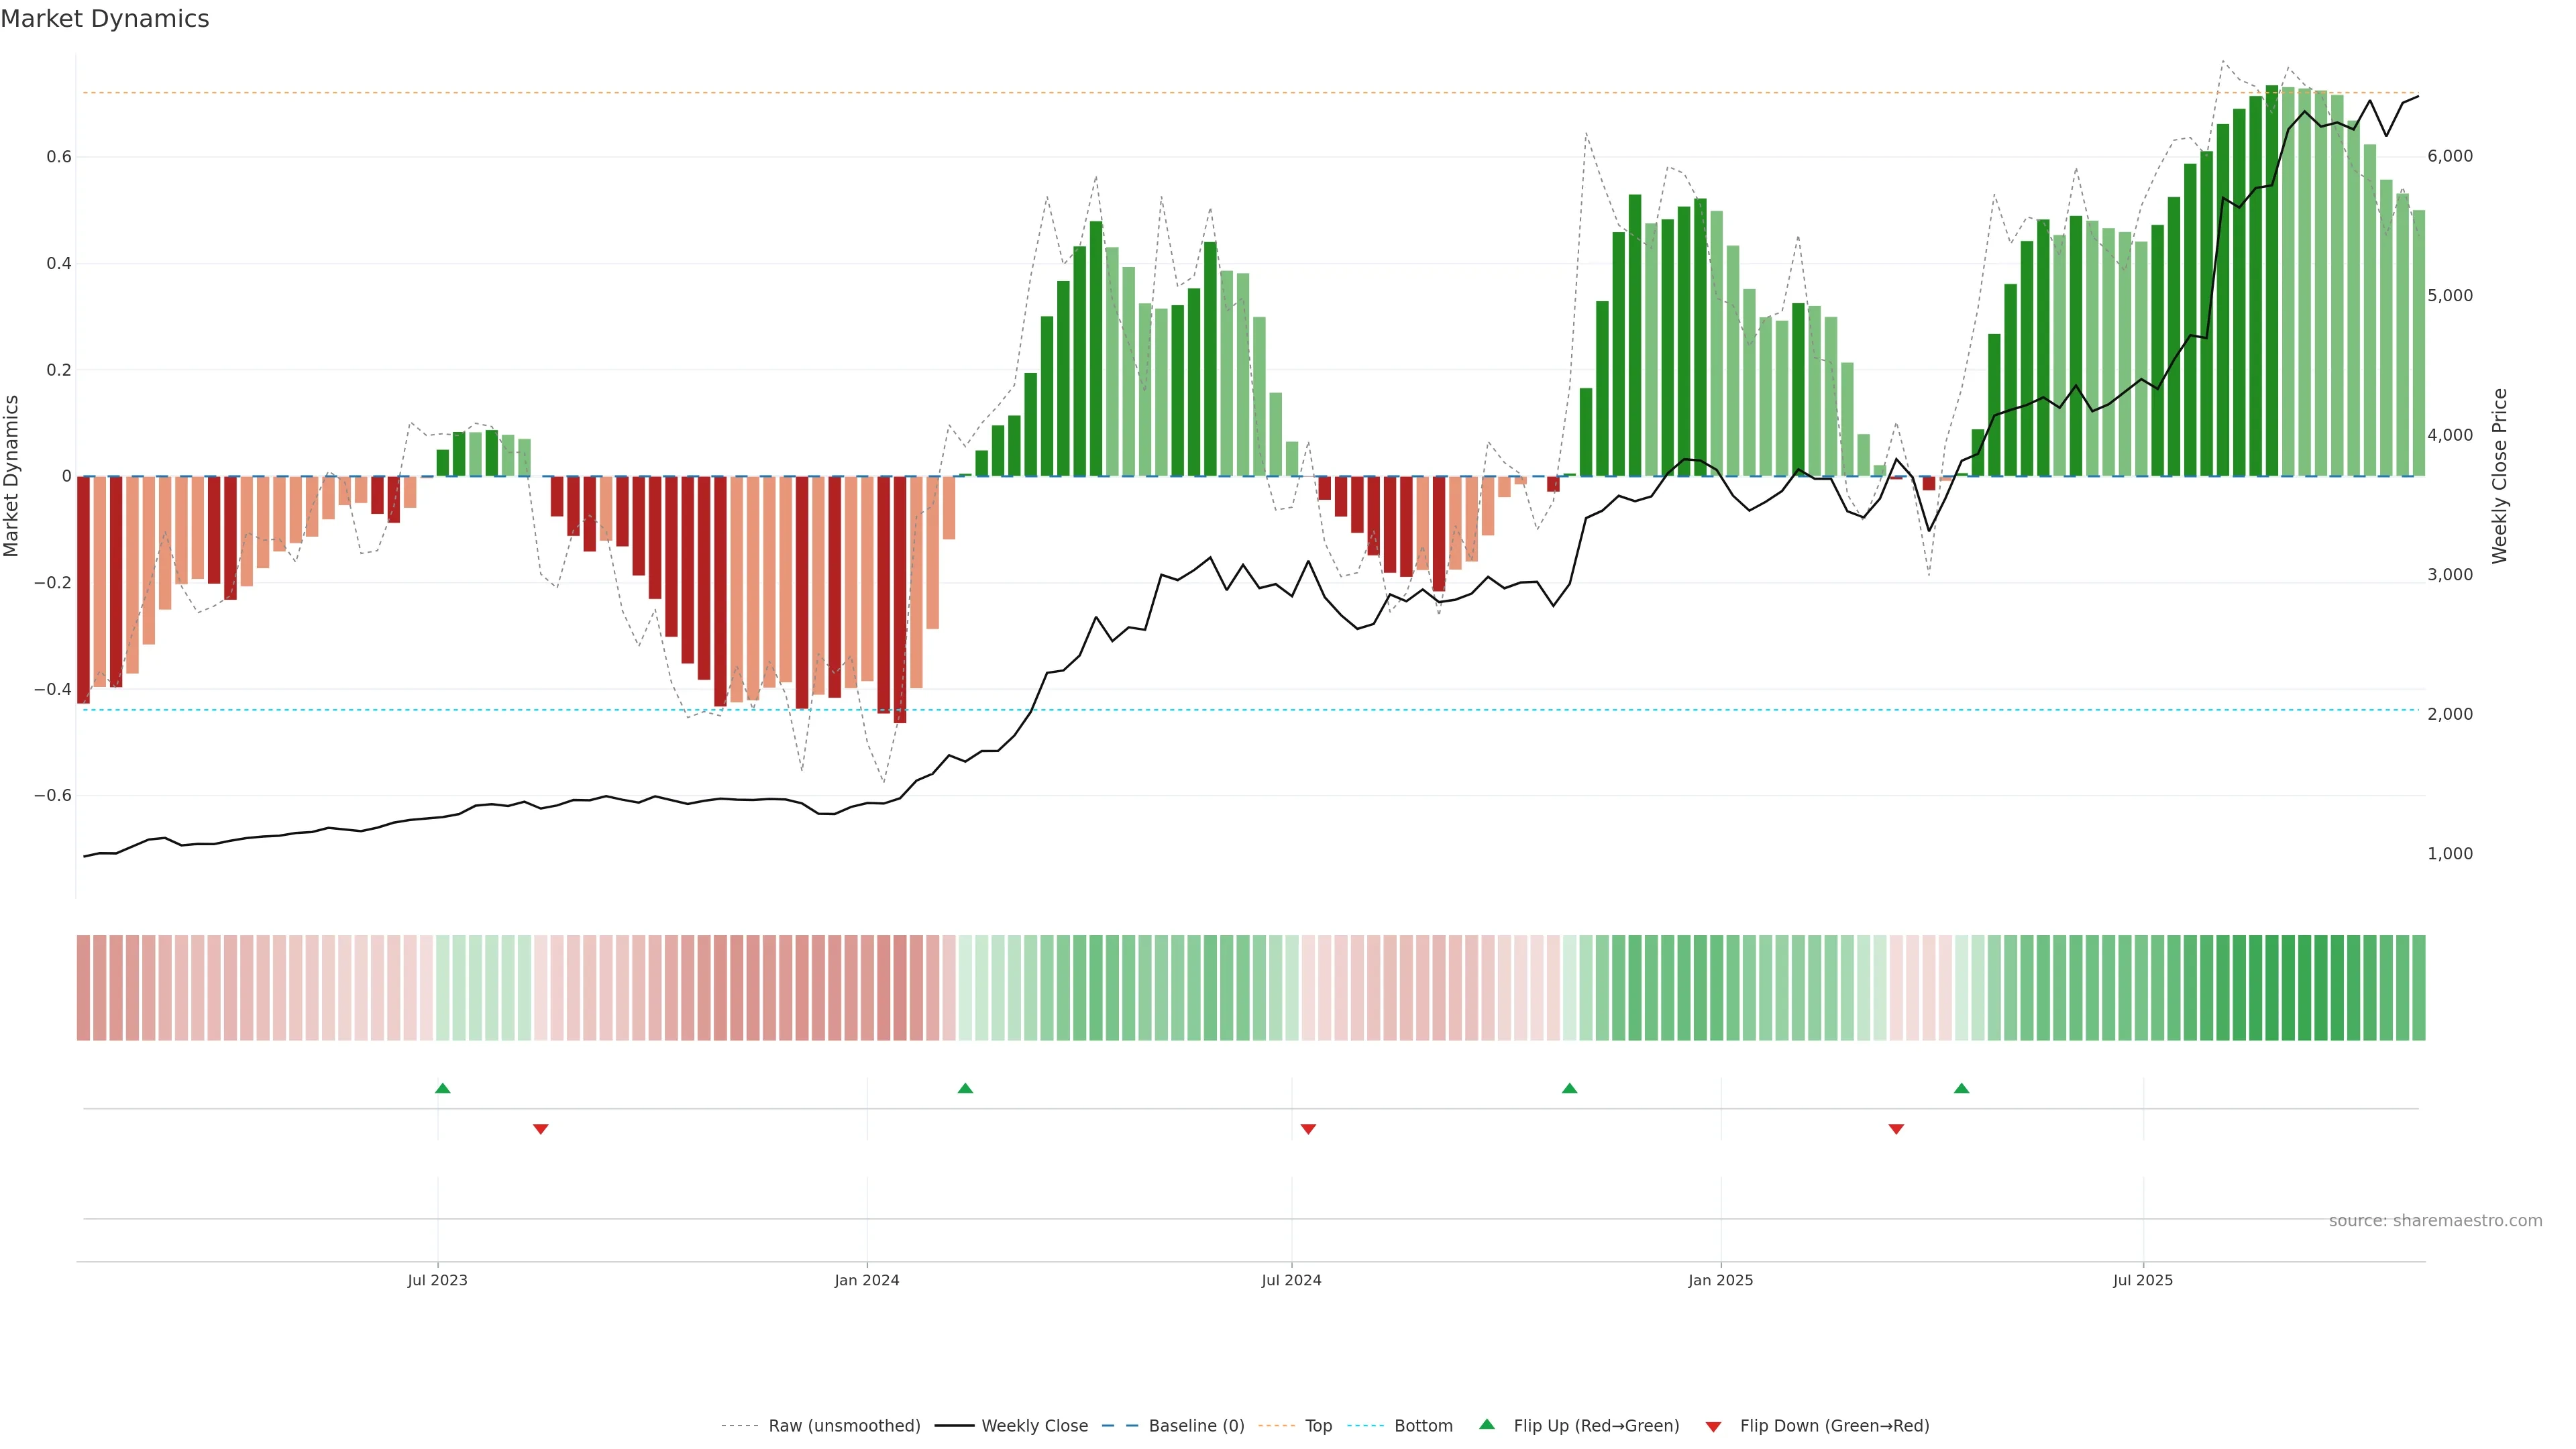
Task: Click the last red Flip Down marker
Action: pos(1896,1129)
